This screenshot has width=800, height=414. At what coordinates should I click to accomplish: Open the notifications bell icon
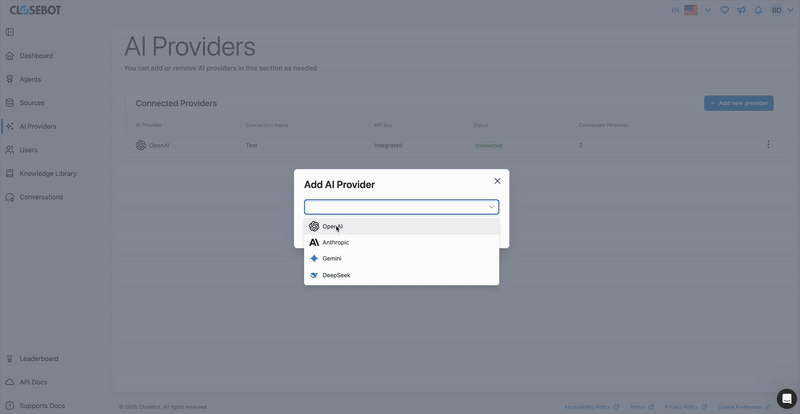pos(758,10)
